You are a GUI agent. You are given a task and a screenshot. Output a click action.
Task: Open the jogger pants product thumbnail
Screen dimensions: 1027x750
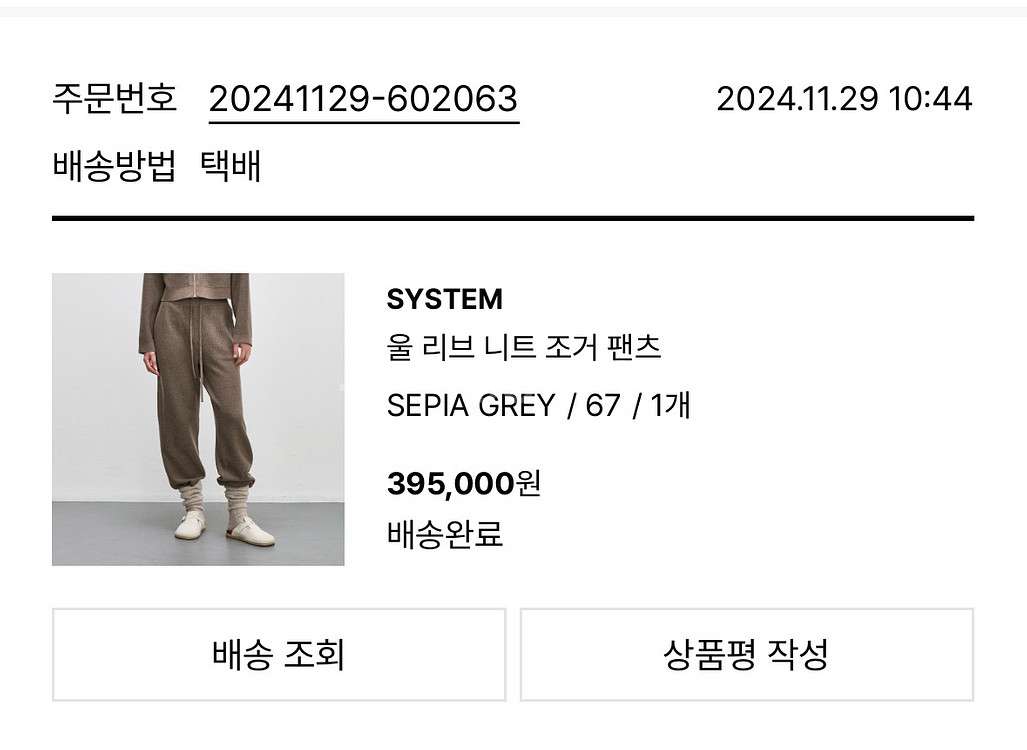(198, 419)
